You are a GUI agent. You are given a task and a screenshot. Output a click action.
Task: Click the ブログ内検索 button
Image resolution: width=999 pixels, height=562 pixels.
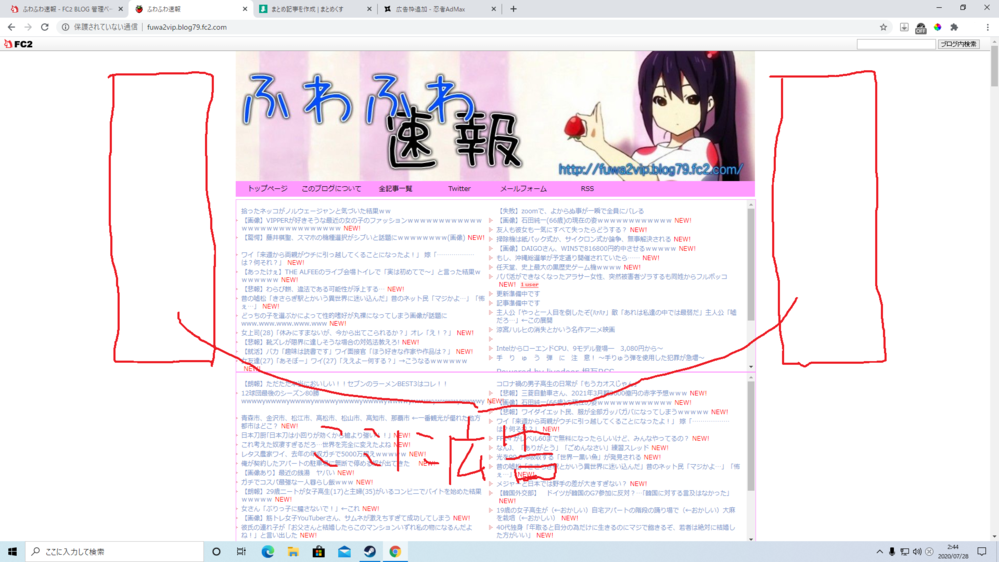point(958,44)
